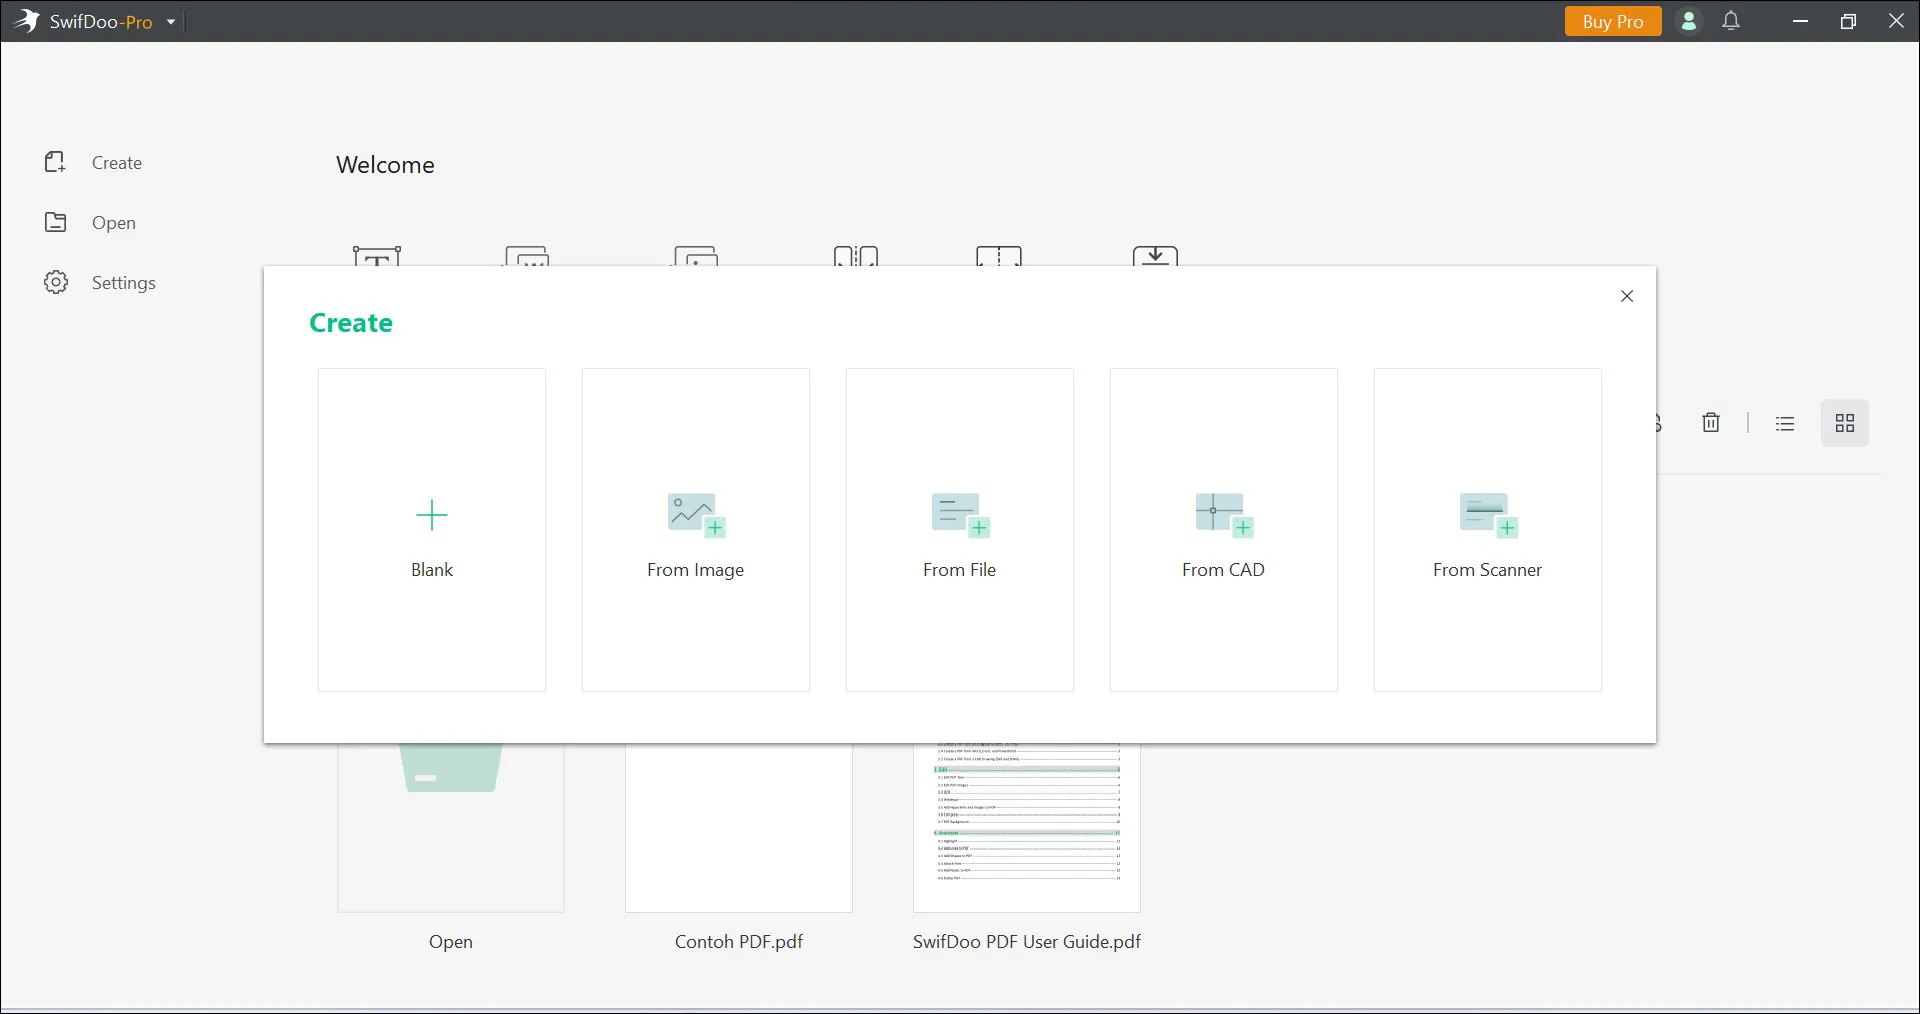Switch to grid thumbnail view
This screenshot has width=1920, height=1014.
1845,424
